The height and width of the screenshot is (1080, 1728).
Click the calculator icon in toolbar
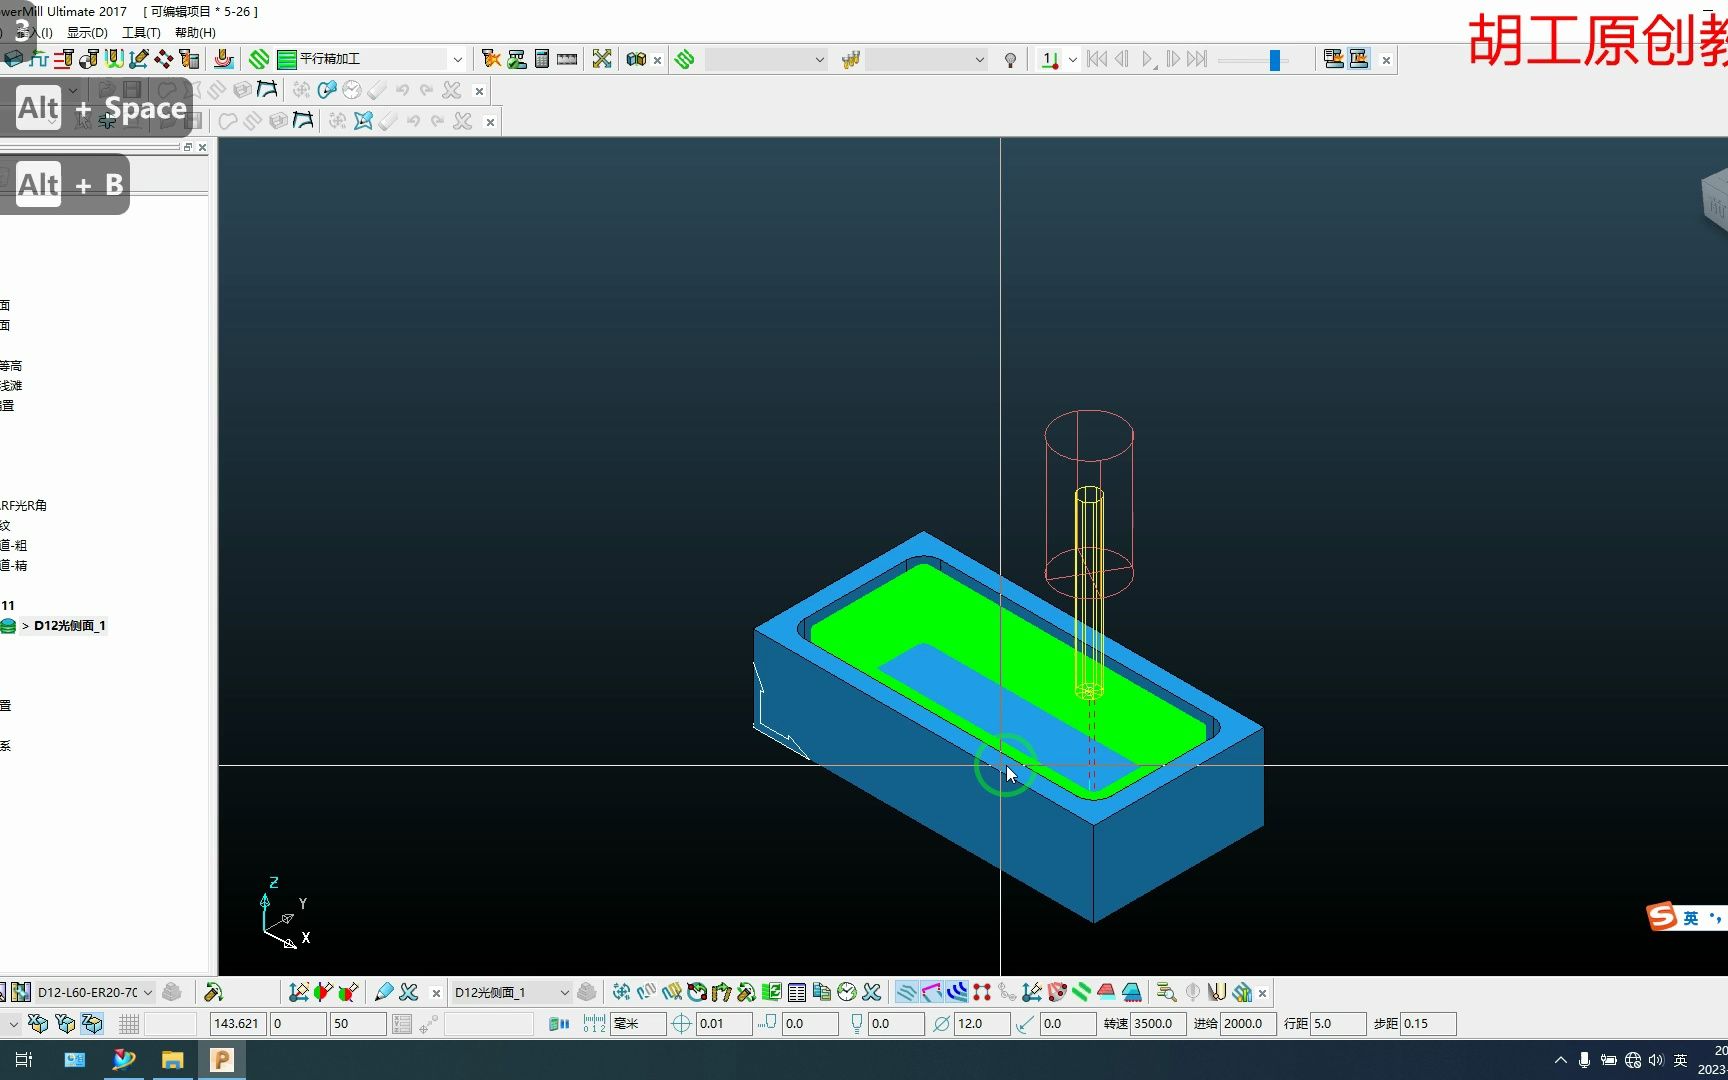(542, 59)
